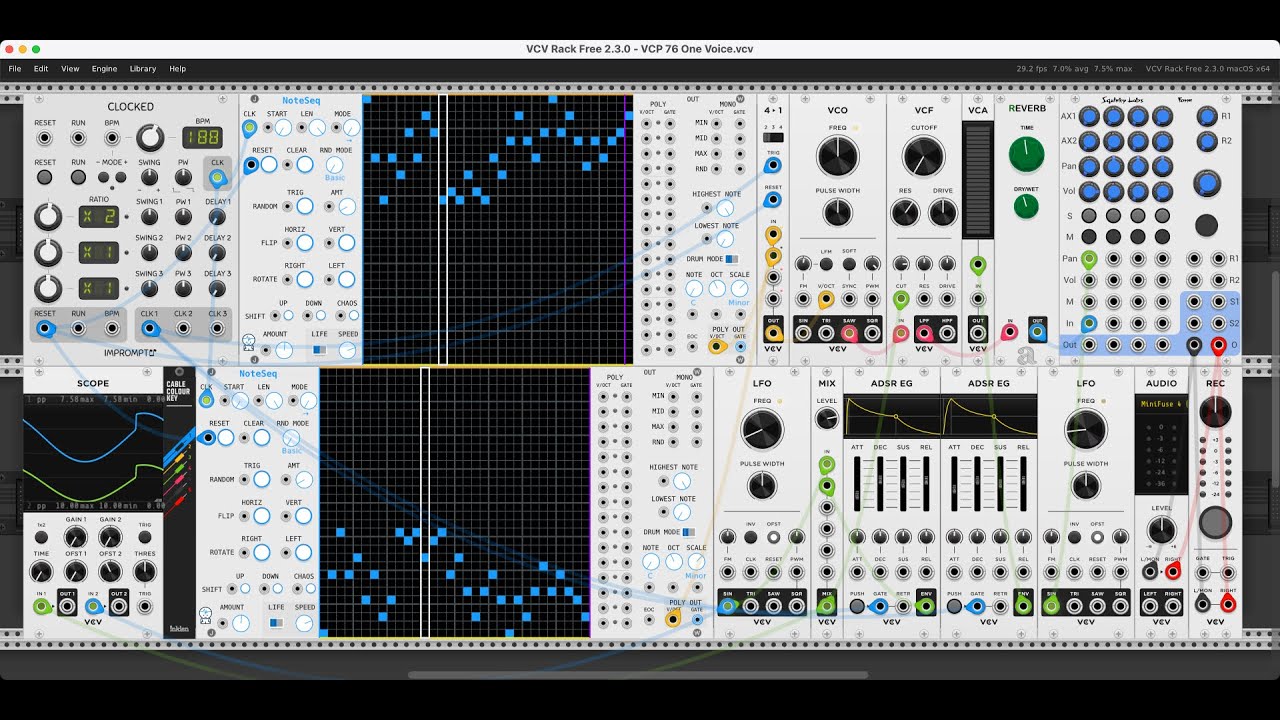The image size is (1280, 720).
Task: Open the Help menu
Action: pos(177,69)
